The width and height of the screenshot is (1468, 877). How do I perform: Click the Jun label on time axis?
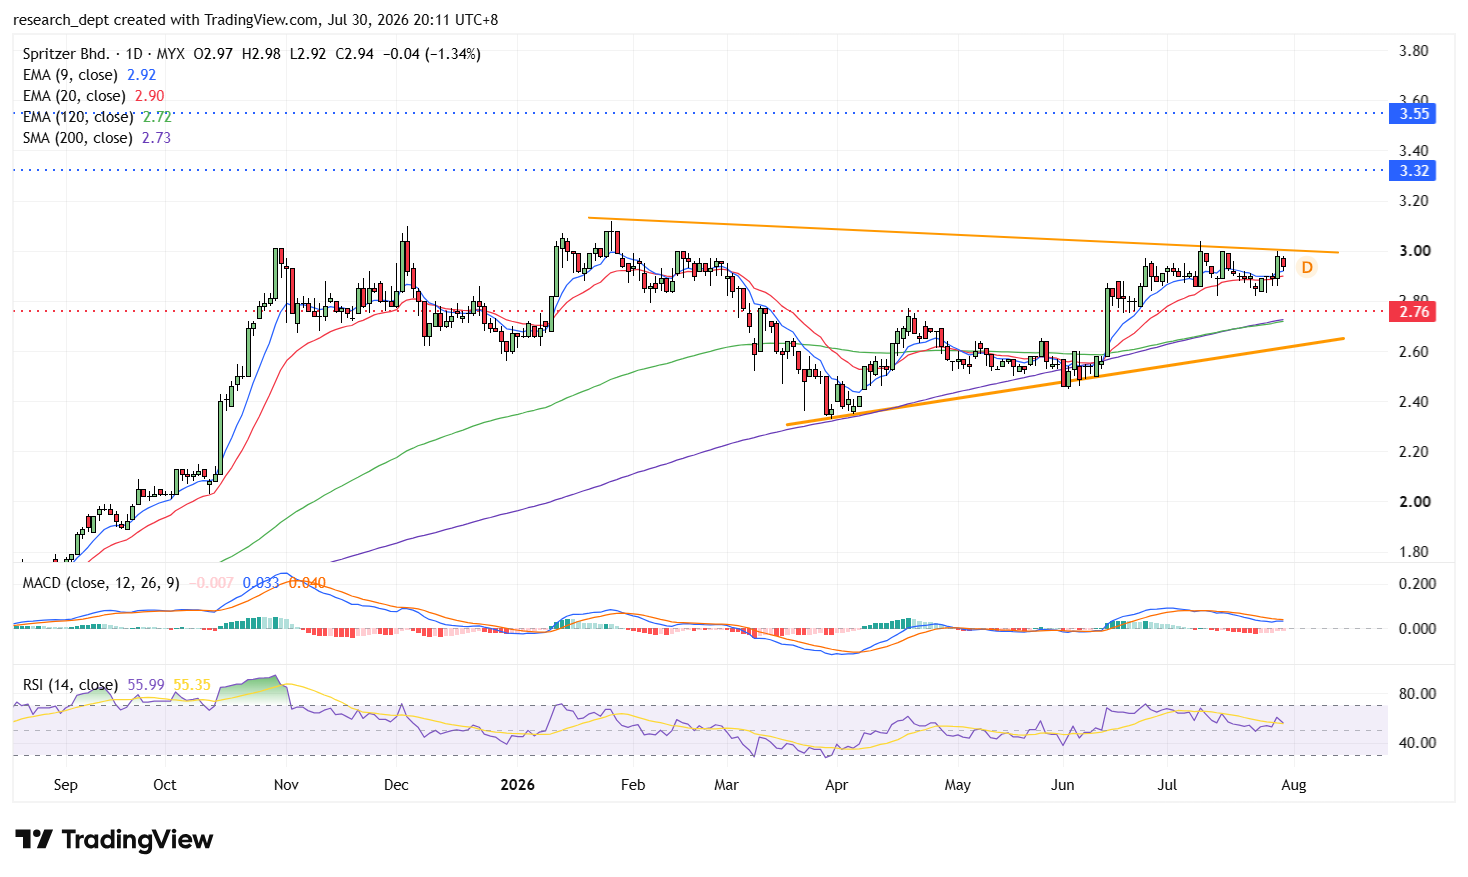[x=1063, y=785]
